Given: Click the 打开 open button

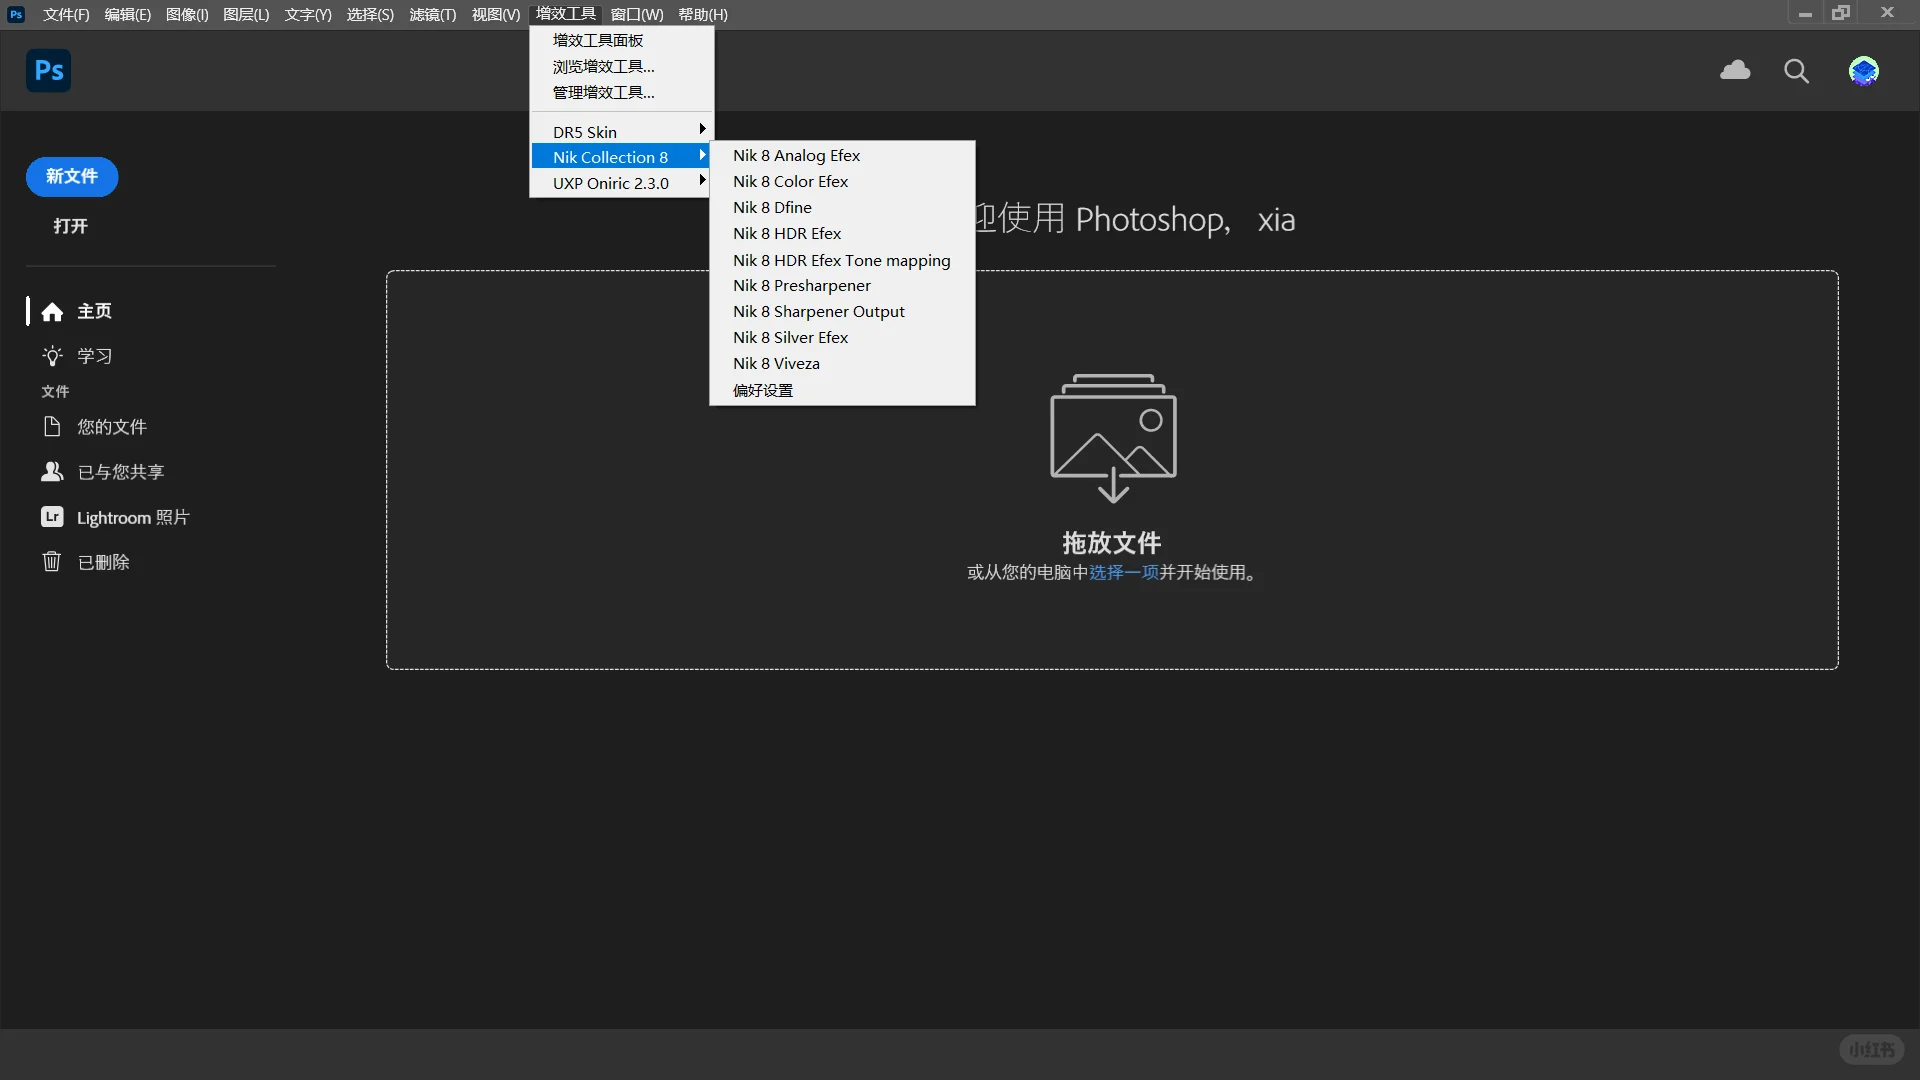Looking at the screenshot, I should pyautogui.click(x=70, y=226).
